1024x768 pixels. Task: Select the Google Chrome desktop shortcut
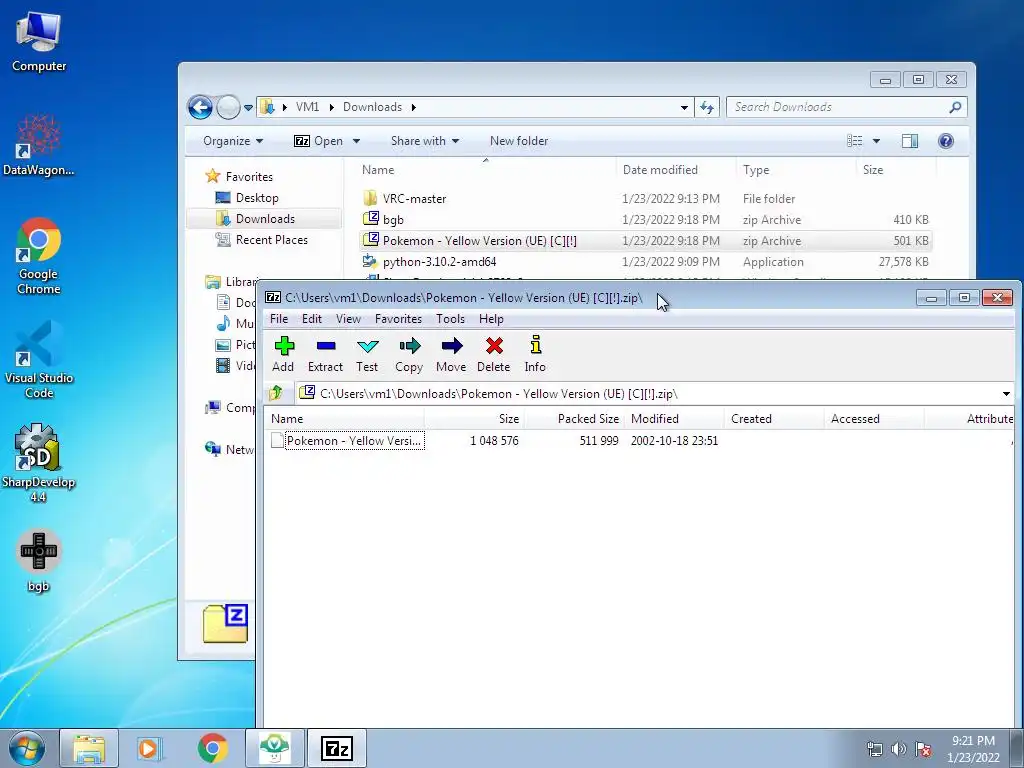[39, 256]
